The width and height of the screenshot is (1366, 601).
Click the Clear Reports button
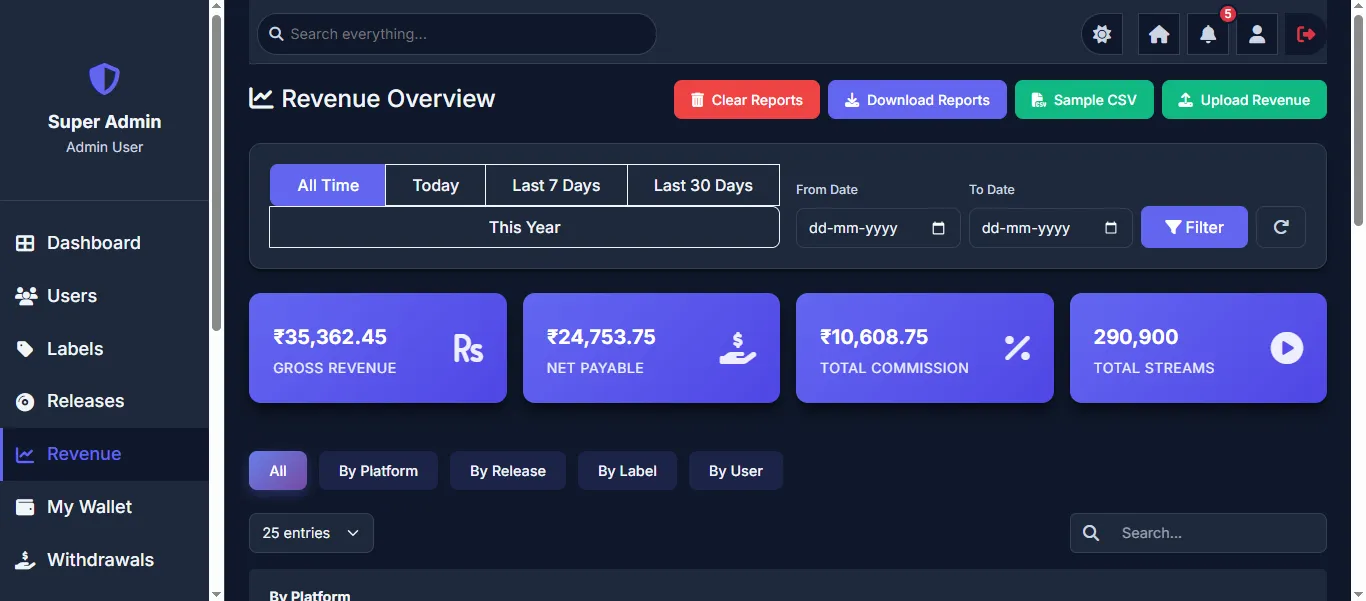[x=747, y=100]
